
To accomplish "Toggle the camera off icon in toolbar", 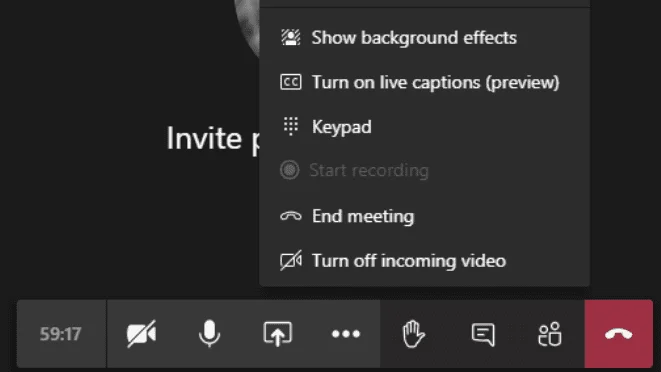I will tap(142, 334).
